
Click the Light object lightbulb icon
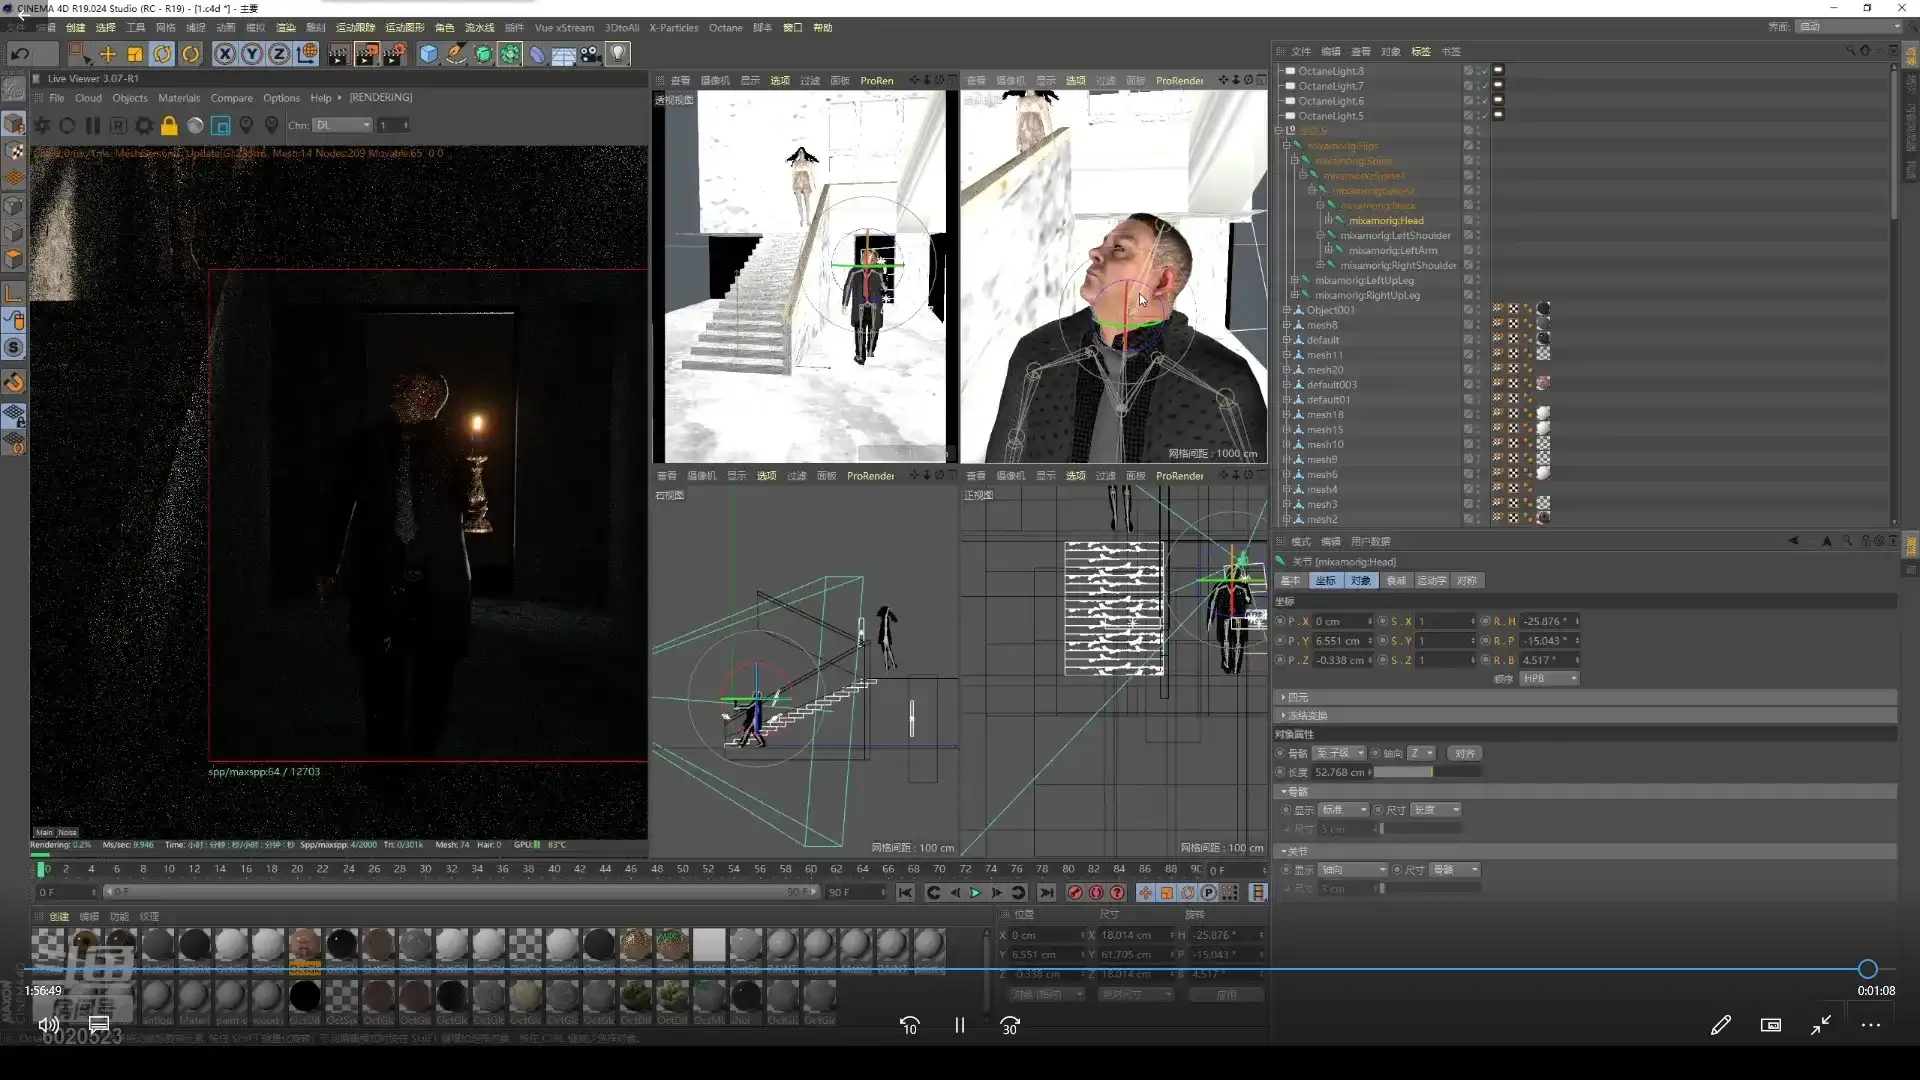pos(619,54)
